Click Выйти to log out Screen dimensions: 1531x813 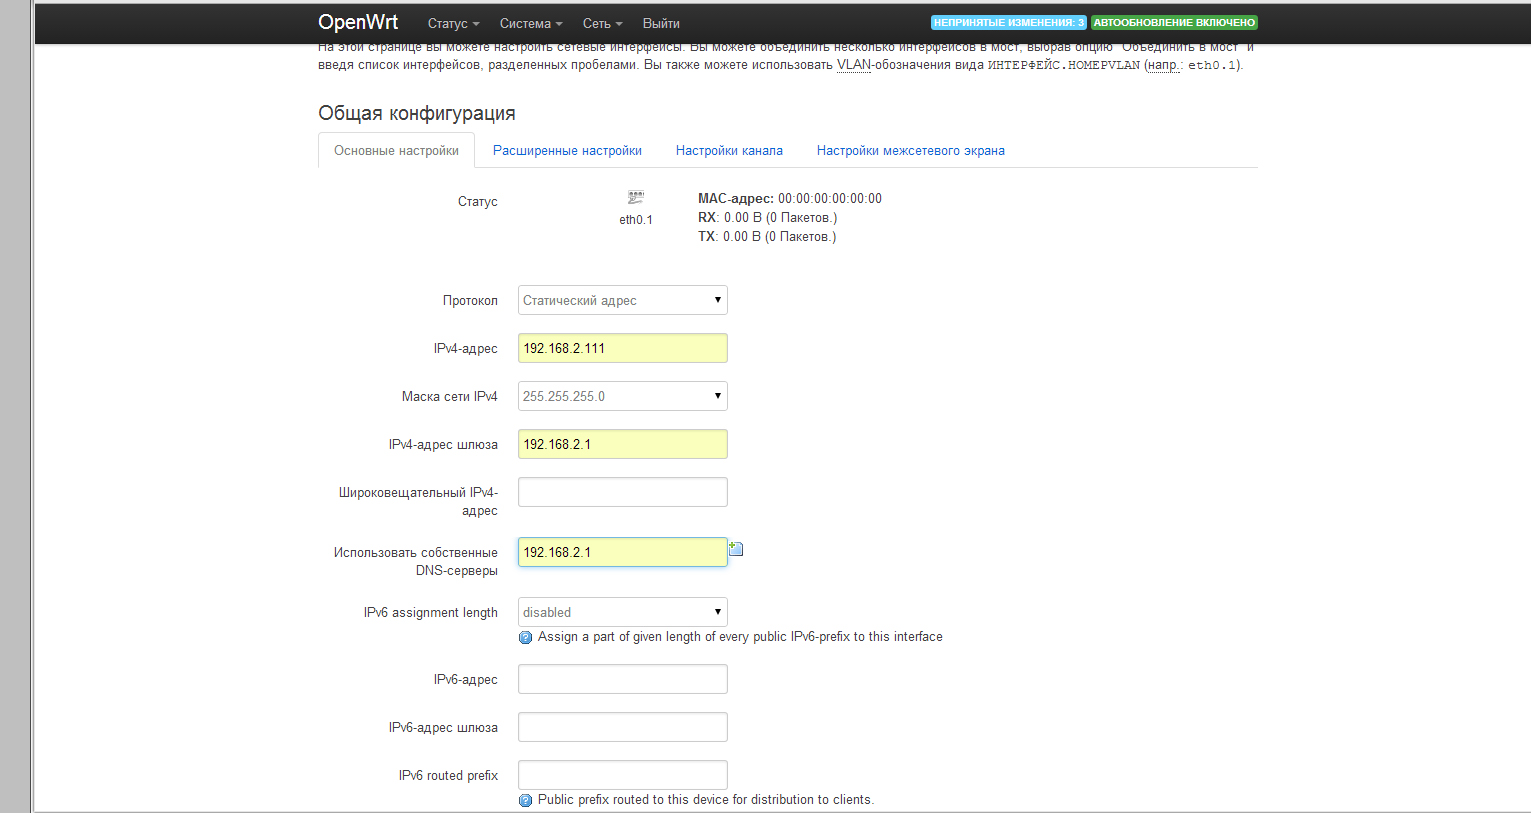tap(661, 23)
